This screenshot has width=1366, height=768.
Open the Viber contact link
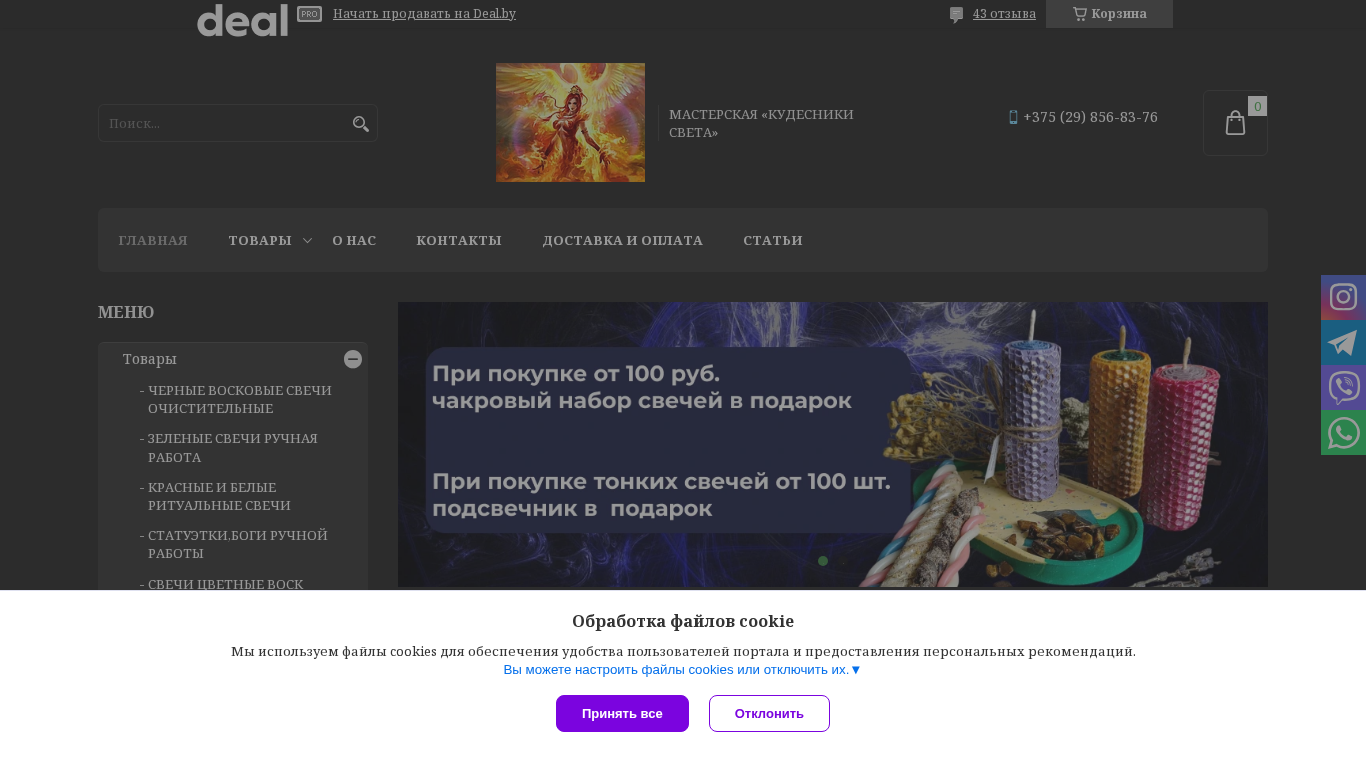point(1343,387)
